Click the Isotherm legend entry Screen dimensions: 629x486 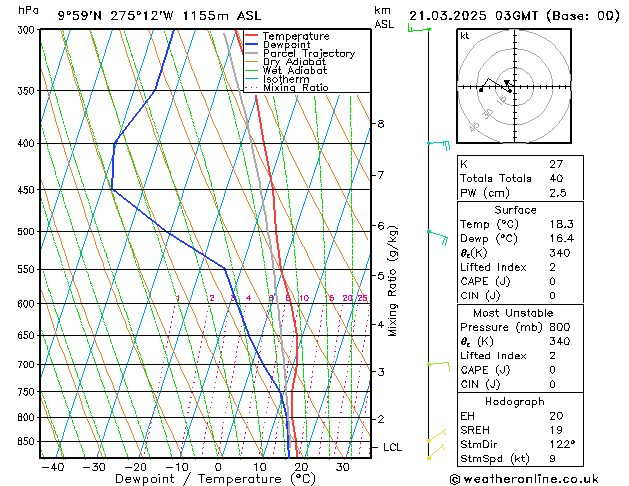pos(277,79)
